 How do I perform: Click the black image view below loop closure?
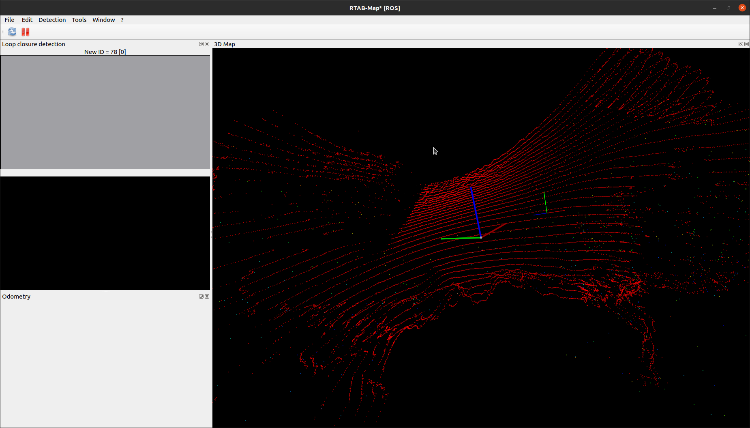click(x=105, y=233)
